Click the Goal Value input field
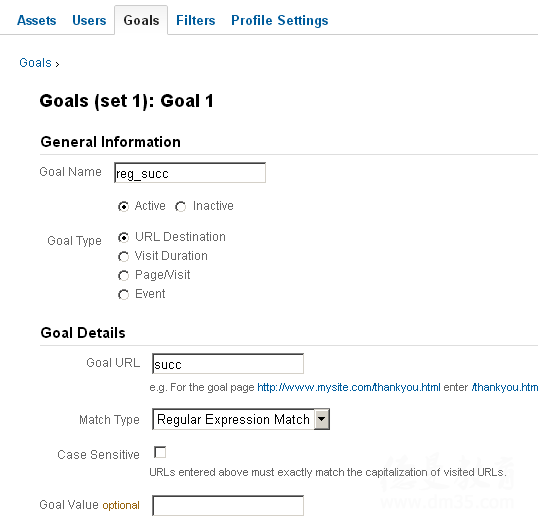This screenshot has width=538, height=529. [228, 505]
